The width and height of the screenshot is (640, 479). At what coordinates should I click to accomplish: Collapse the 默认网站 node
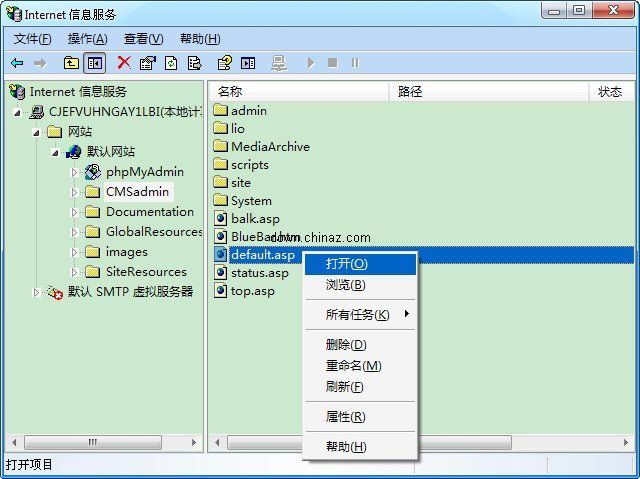[55, 153]
